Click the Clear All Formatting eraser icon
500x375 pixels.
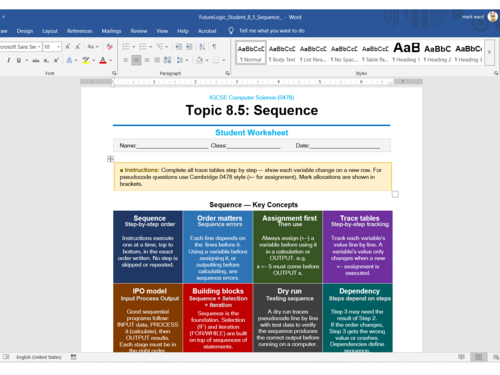(x=110, y=47)
